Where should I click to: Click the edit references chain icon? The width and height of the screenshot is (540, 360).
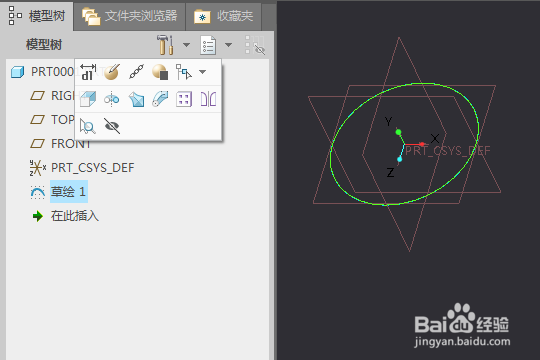136,72
